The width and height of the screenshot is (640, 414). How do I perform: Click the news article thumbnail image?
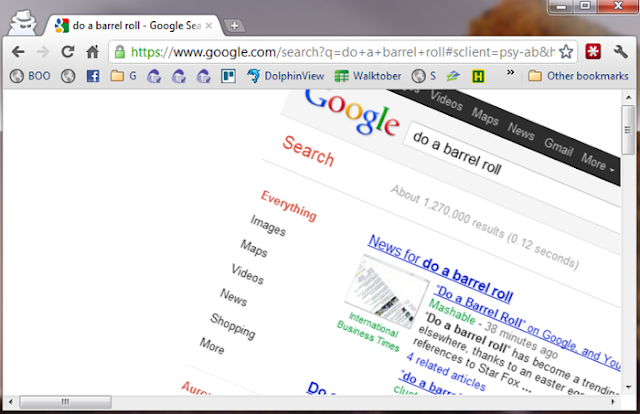click(386, 292)
